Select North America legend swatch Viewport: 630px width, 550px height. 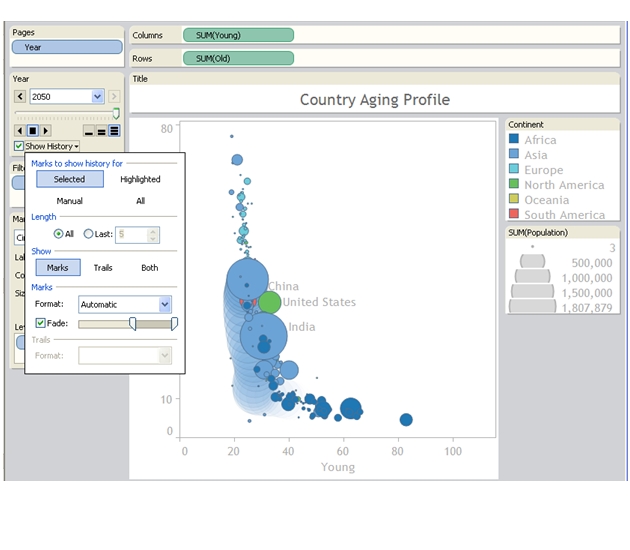[513, 184]
